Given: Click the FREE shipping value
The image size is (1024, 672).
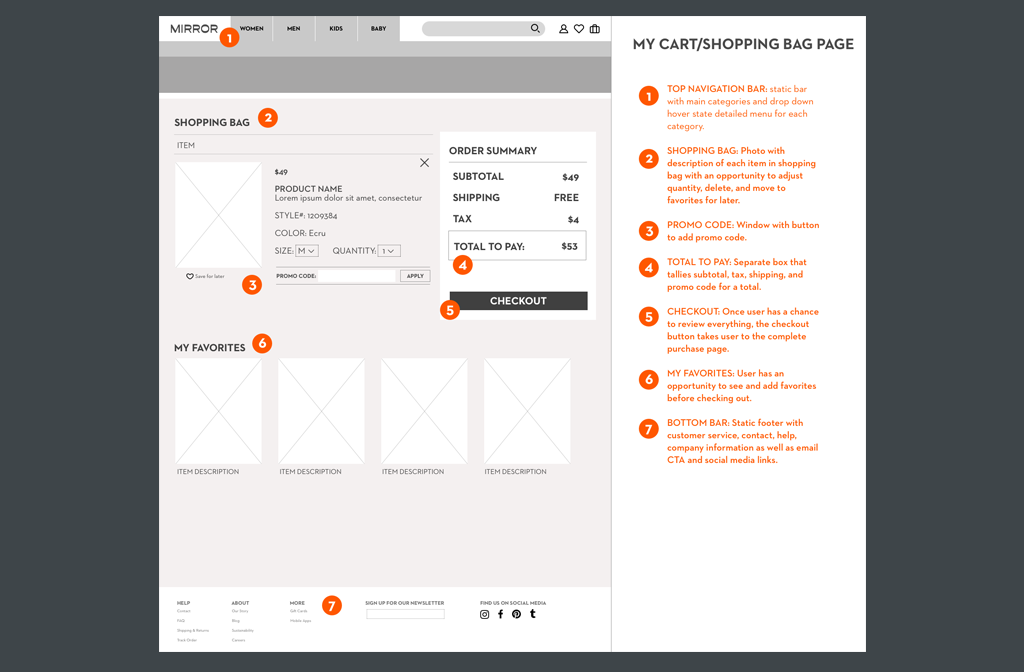Looking at the screenshot, I should click(566, 198).
